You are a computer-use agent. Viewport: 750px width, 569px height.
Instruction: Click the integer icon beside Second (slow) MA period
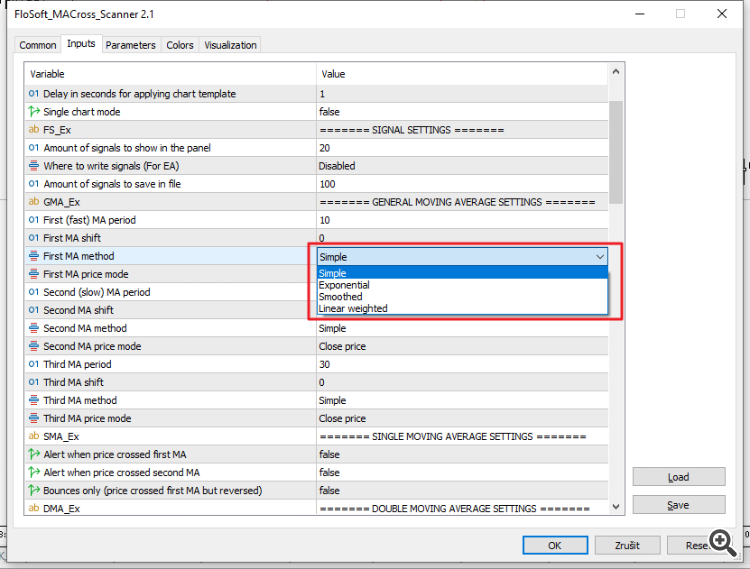33,292
